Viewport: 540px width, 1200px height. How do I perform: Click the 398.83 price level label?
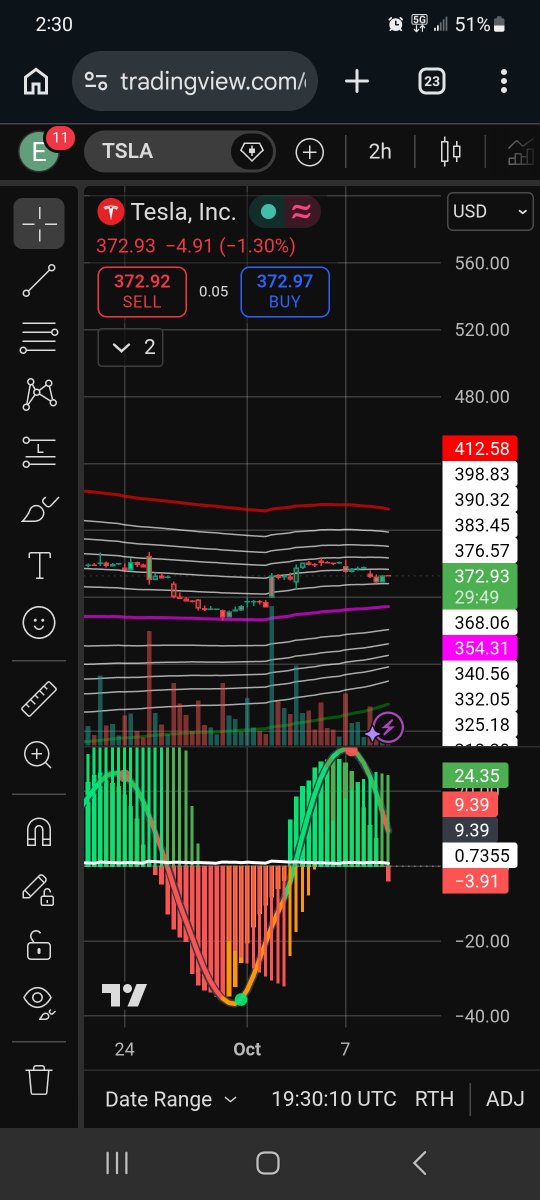point(479,474)
